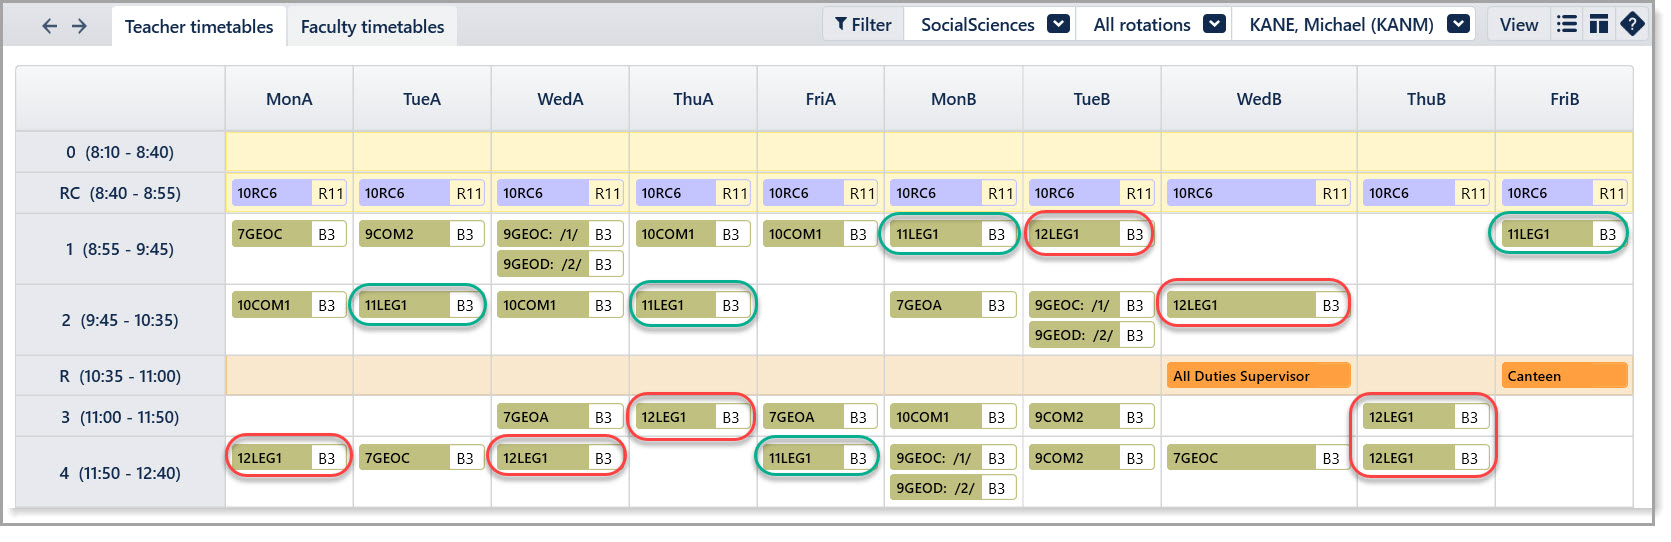The image size is (1671, 542).
Task: Select period 4 (11:50 - 12:40) row label
Action: [x=120, y=473]
